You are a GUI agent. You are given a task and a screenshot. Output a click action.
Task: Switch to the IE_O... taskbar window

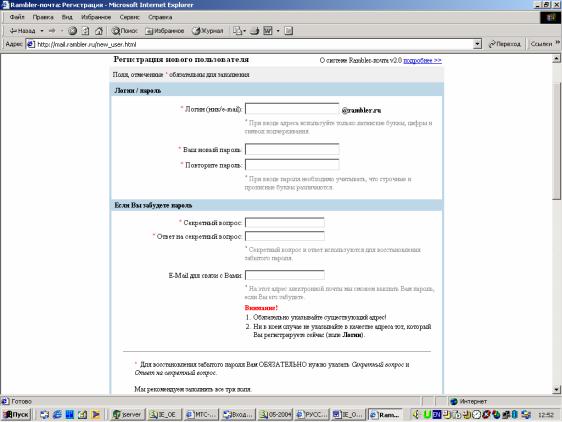click(x=348, y=415)
